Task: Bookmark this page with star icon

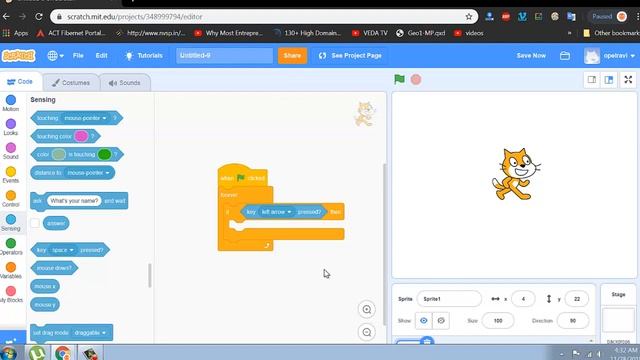Action: [x=469, y=17]
